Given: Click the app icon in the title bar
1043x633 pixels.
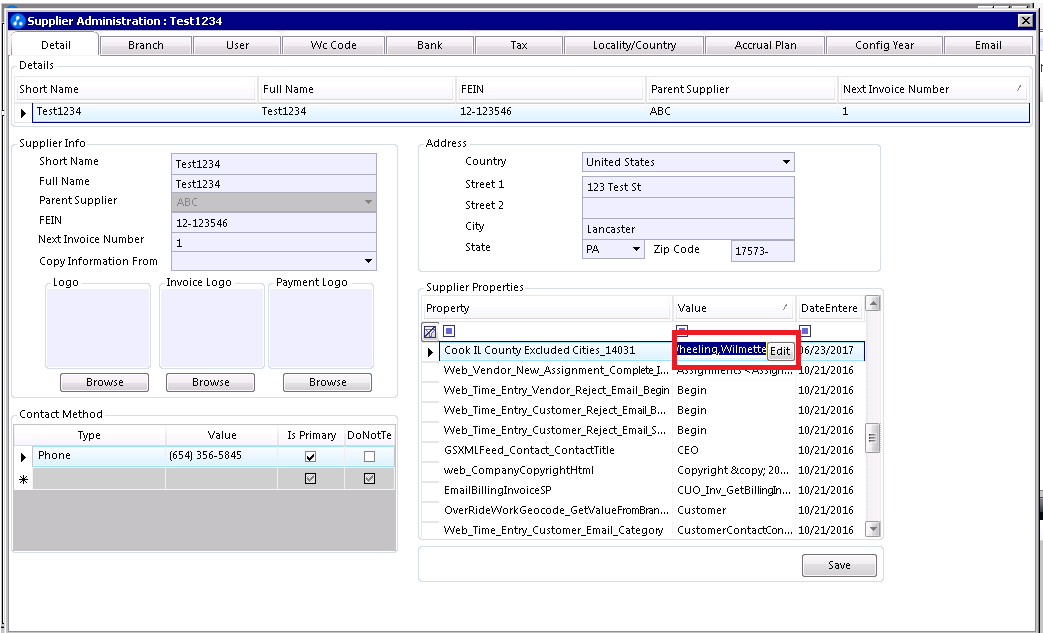Looking at the screenshot, I should click(18, 21).
